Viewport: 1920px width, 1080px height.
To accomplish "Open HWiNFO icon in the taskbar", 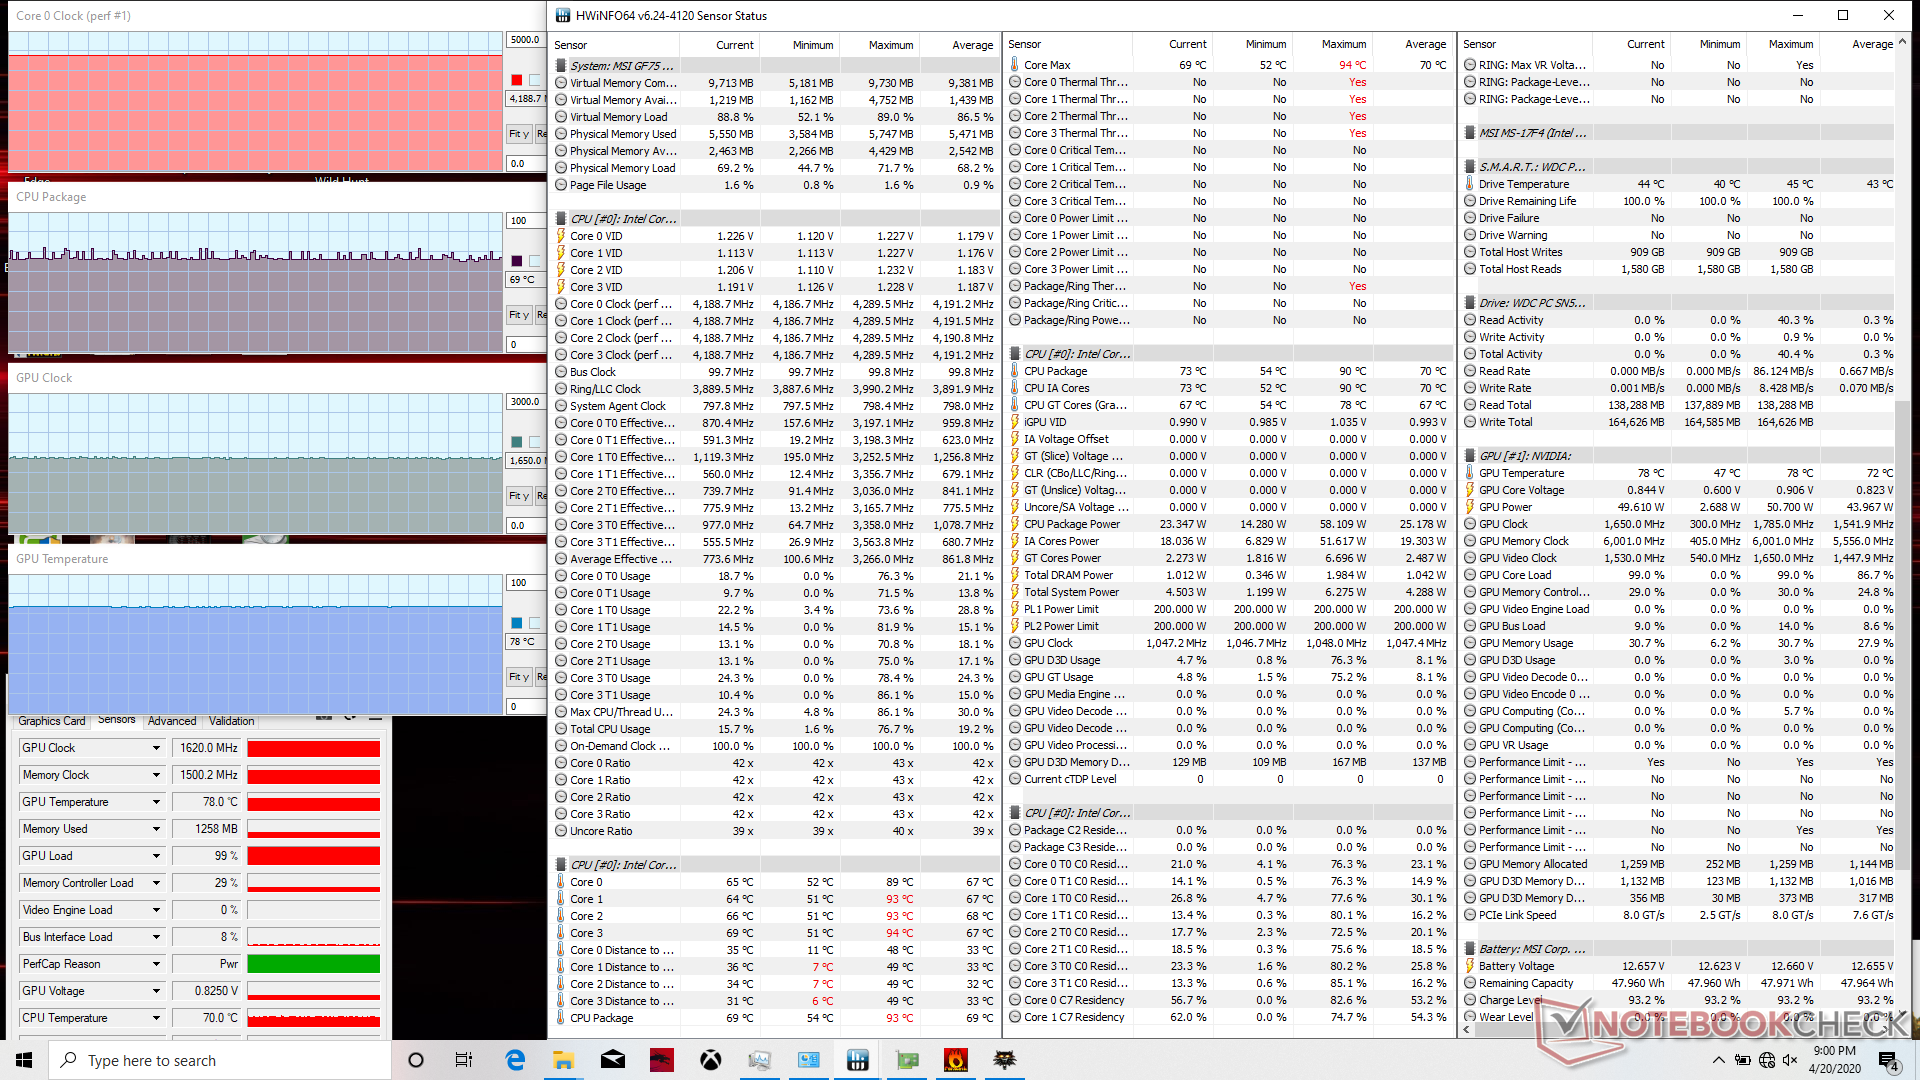I will tap(857, 1060).
